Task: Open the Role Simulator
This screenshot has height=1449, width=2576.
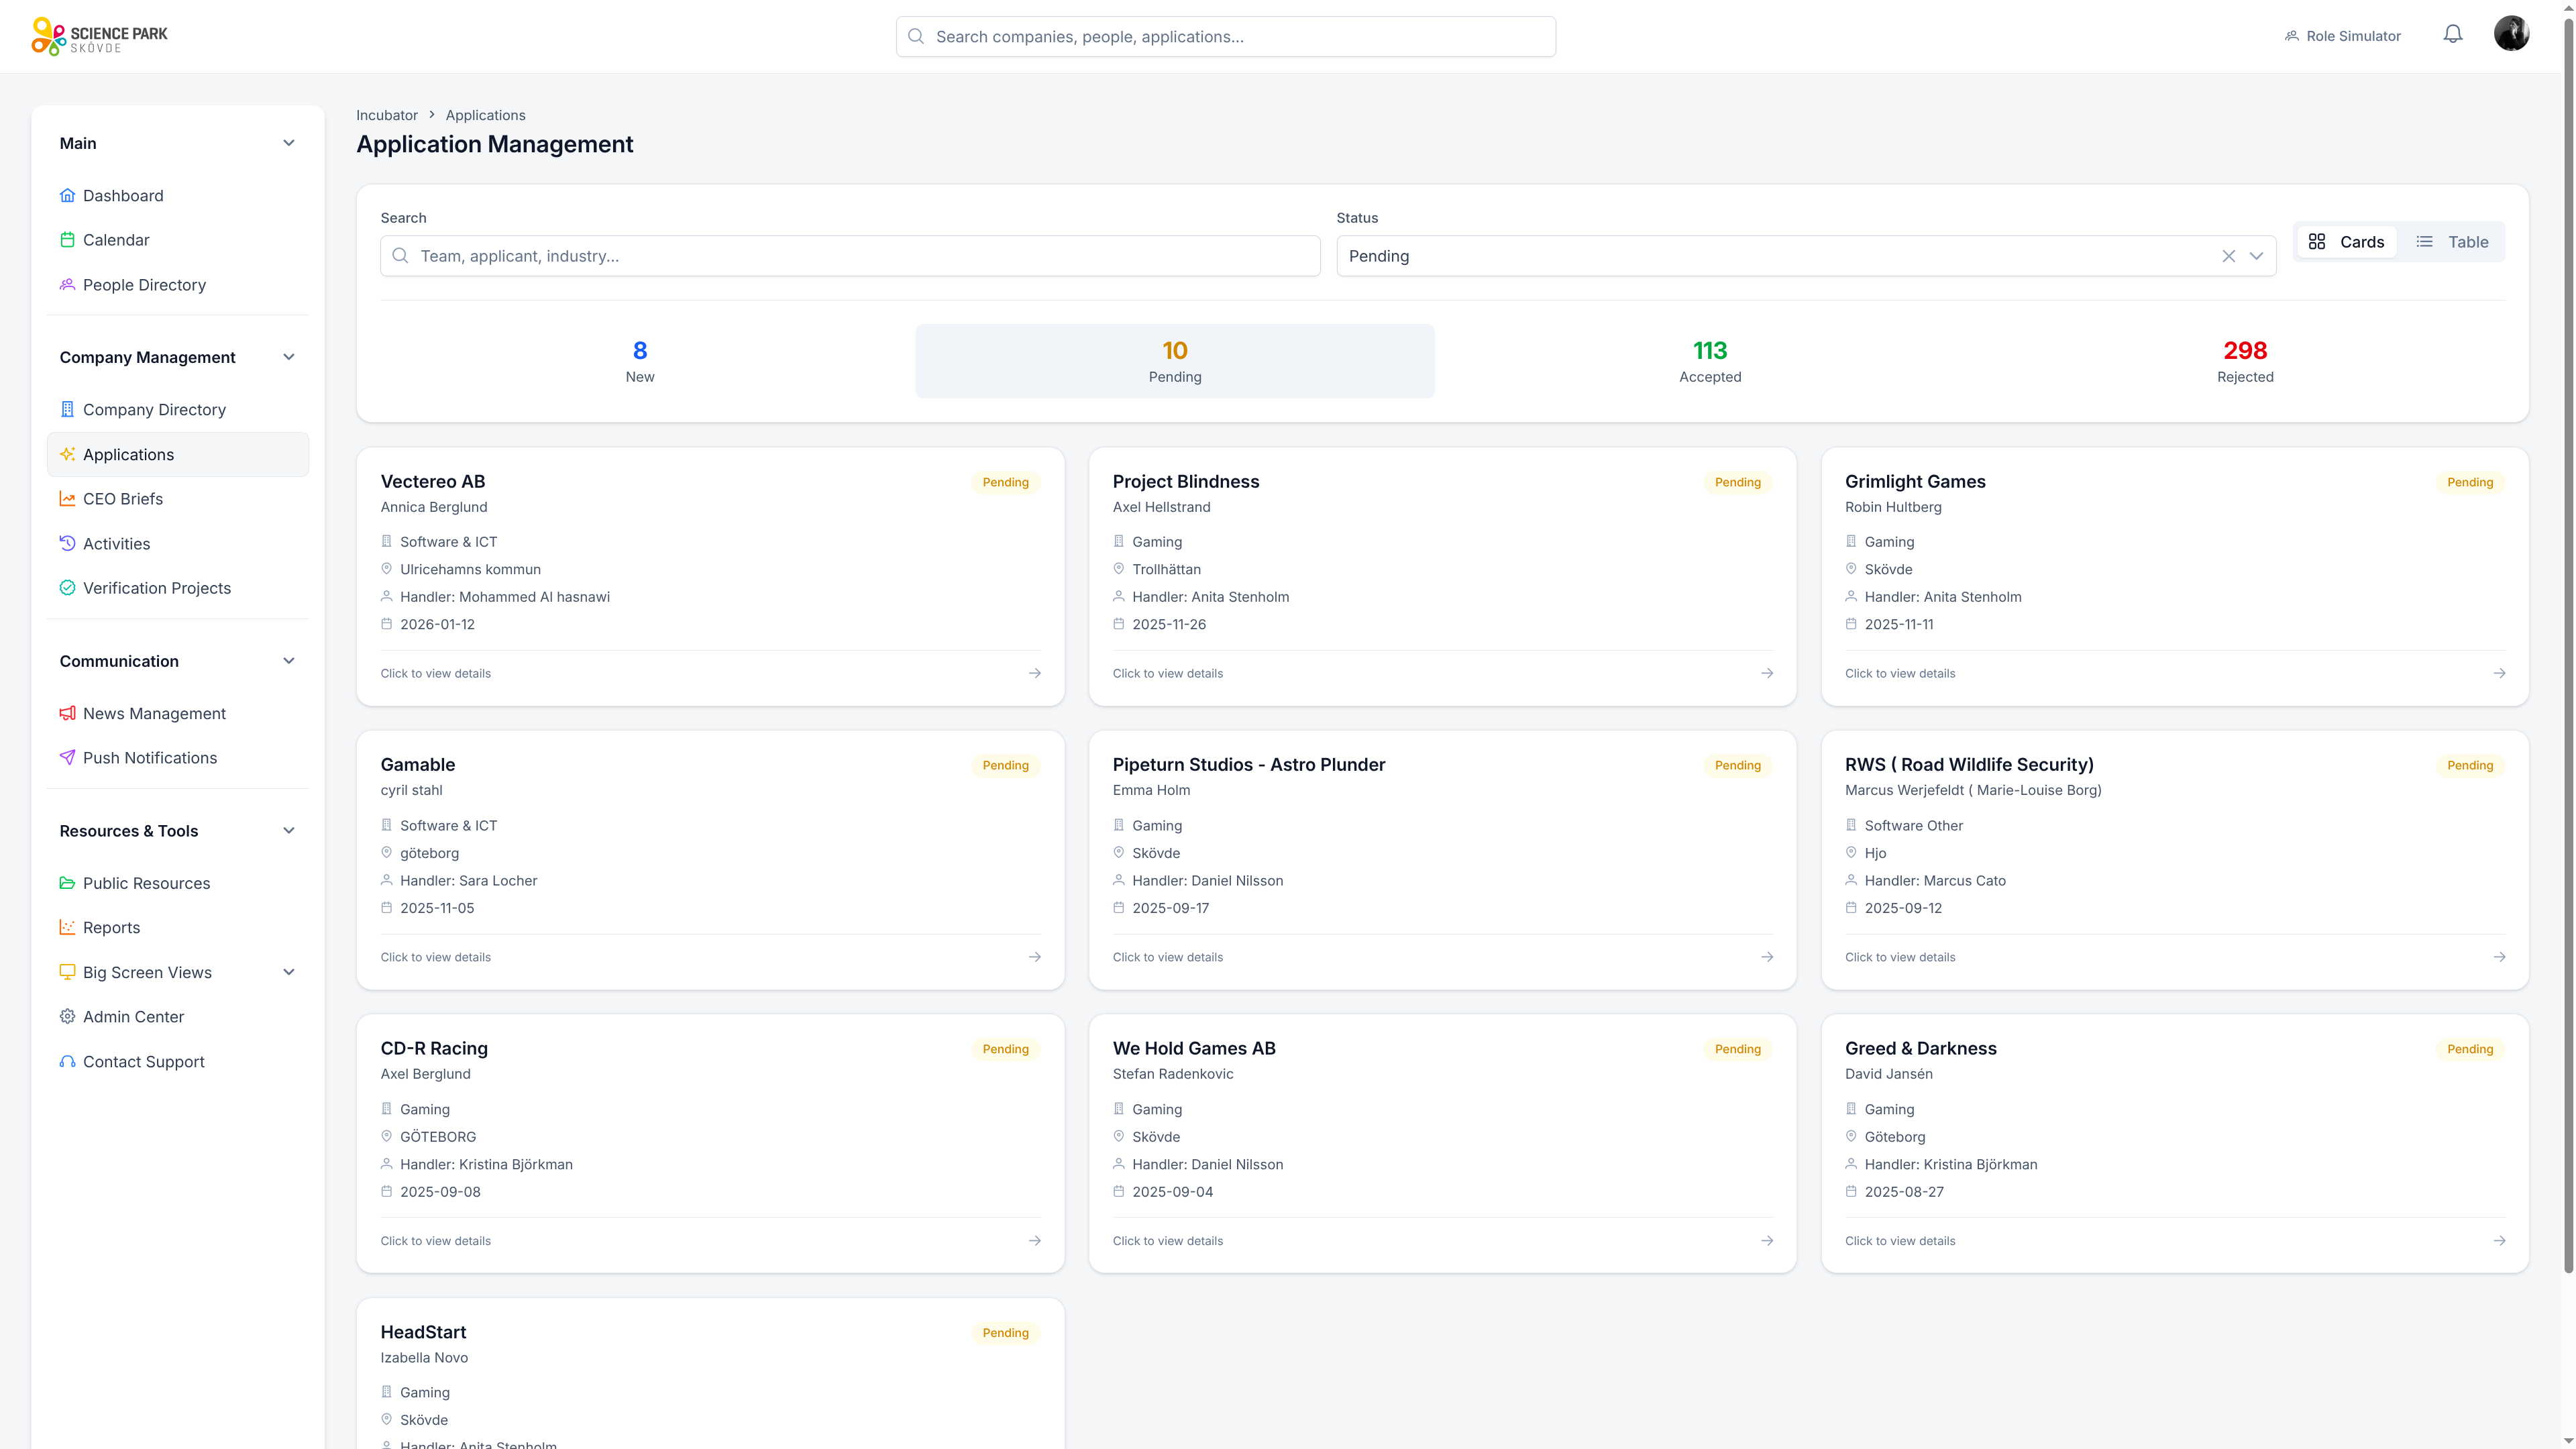Action: pyautogui.click(x=2343, y=36)
